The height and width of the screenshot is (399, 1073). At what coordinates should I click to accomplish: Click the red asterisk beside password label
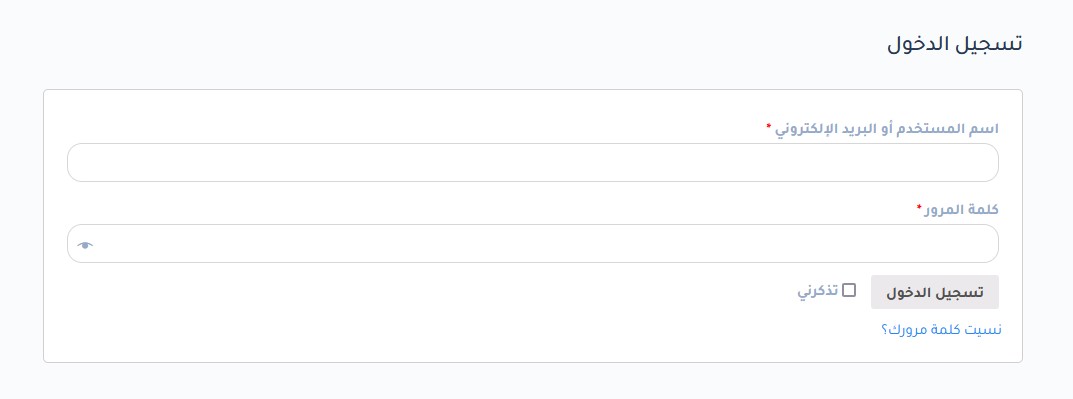pyautogui.click(x=919, y=207)
